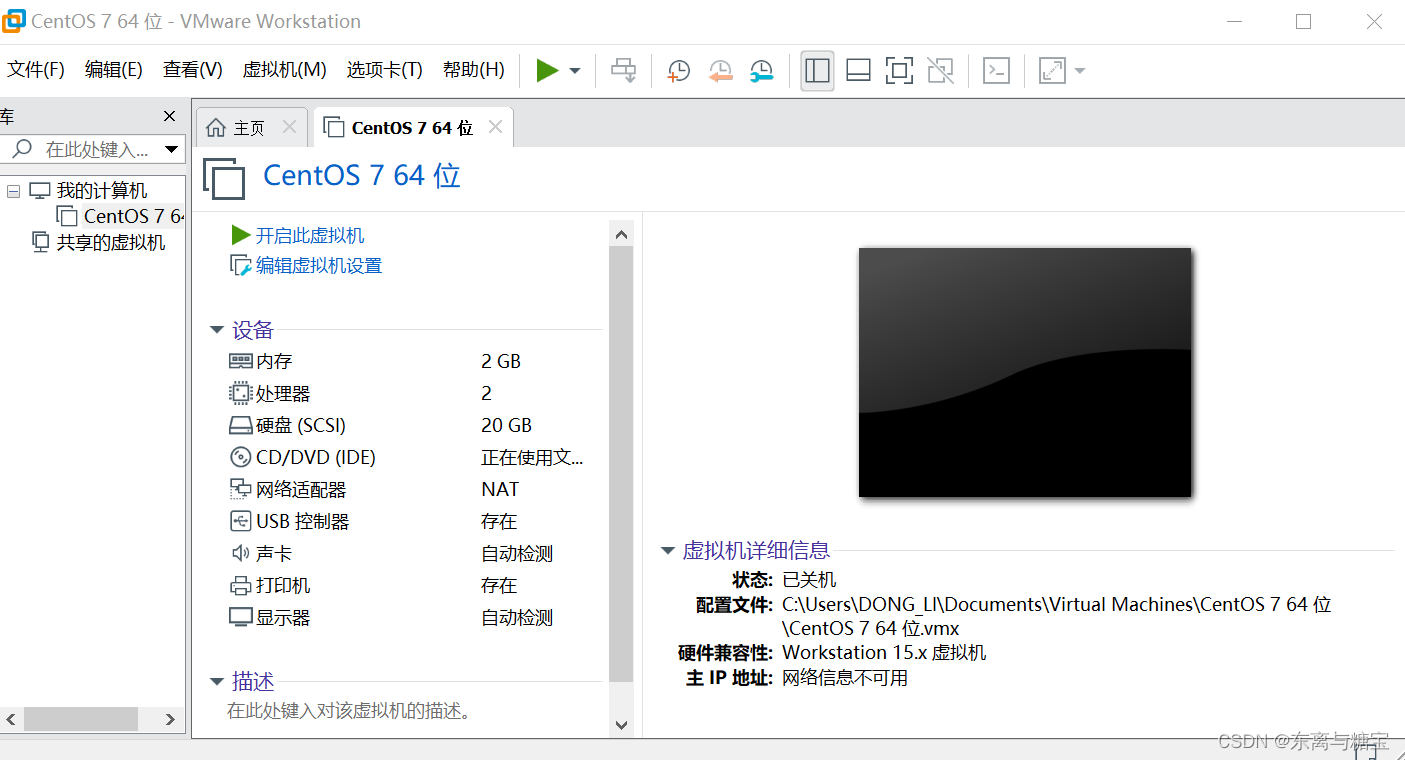Enter full screen mode icon
1405x760 pixels.
(899, 70)
